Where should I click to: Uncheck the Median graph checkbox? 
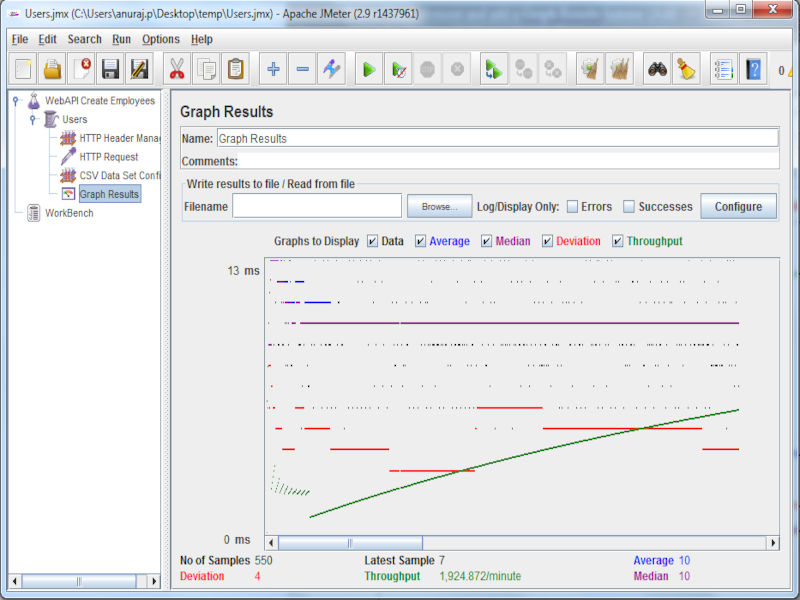(486, 241)
